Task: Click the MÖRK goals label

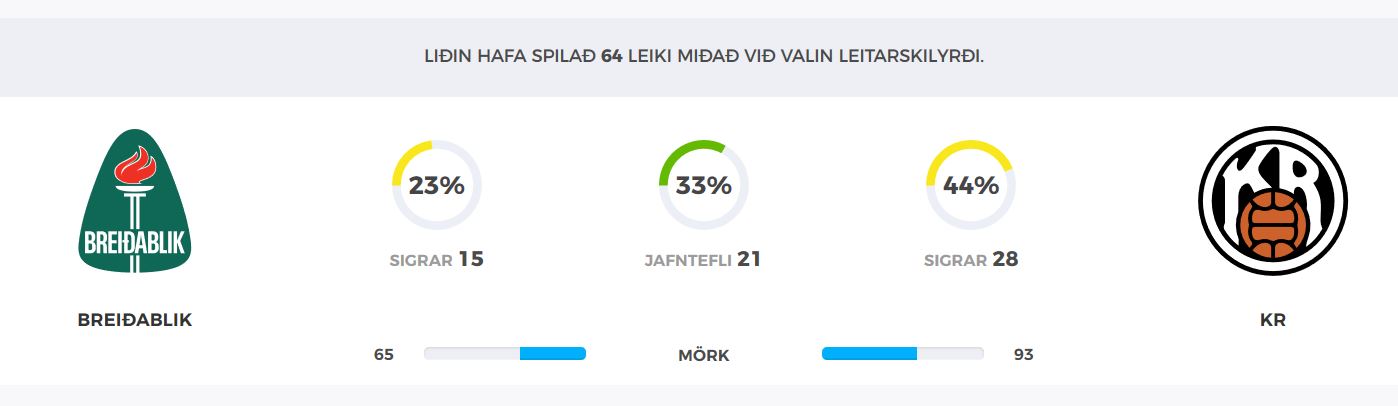Action: [704, 355]
